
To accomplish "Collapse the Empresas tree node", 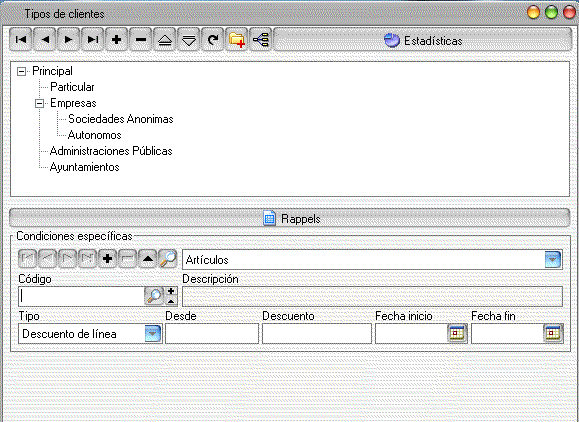I will click(x=40, y=103).
